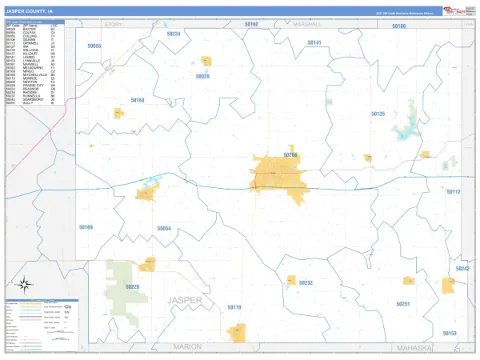Click the ZIP code label 50112
The width and height of the screenshot is (480, 360).
(454, 192)
